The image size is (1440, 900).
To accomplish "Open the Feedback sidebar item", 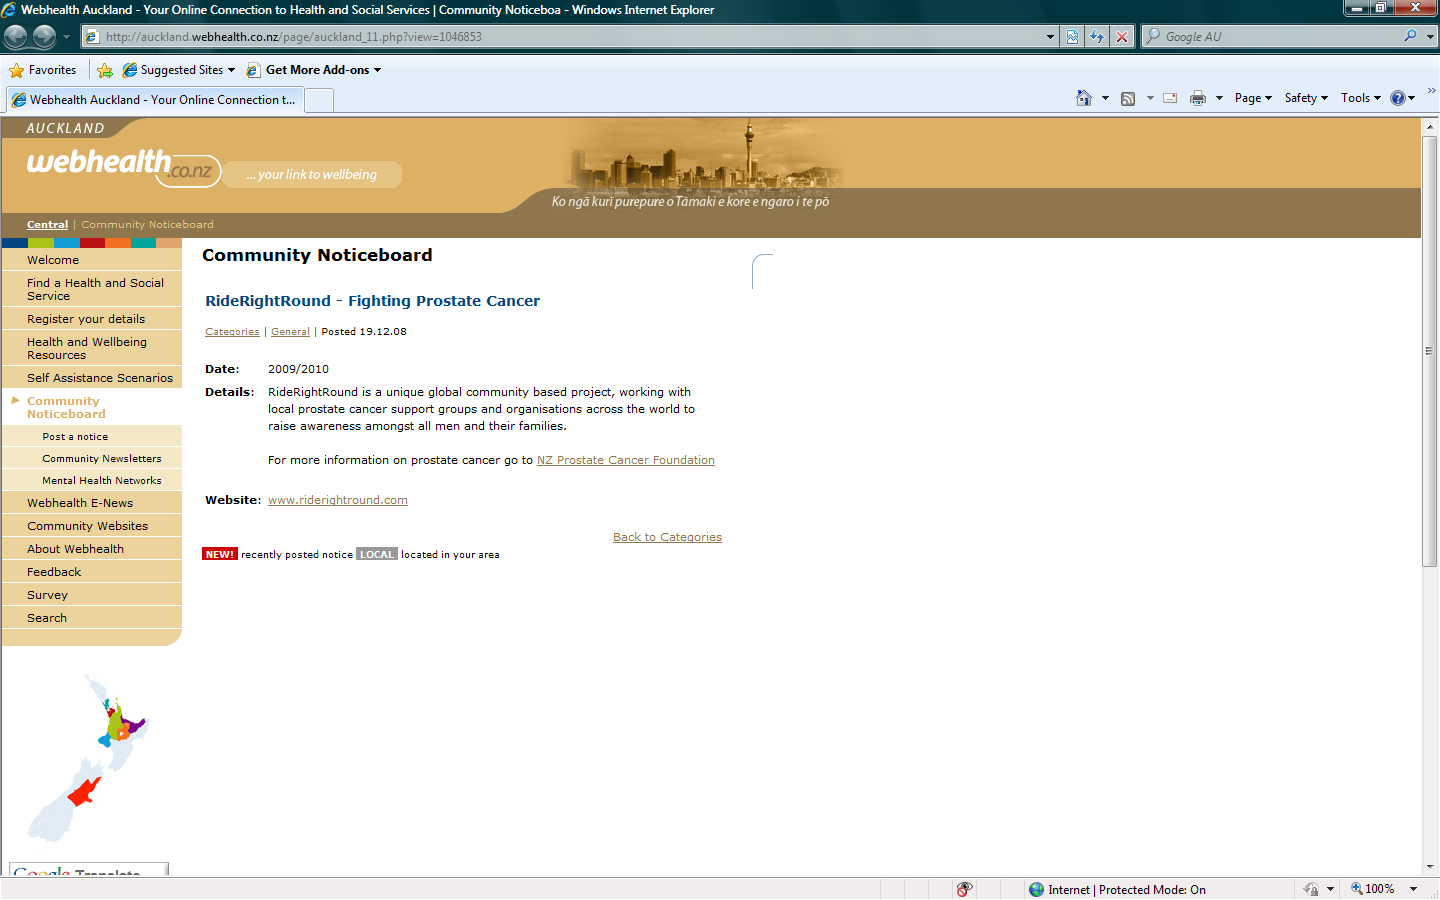I will (92, 572).
